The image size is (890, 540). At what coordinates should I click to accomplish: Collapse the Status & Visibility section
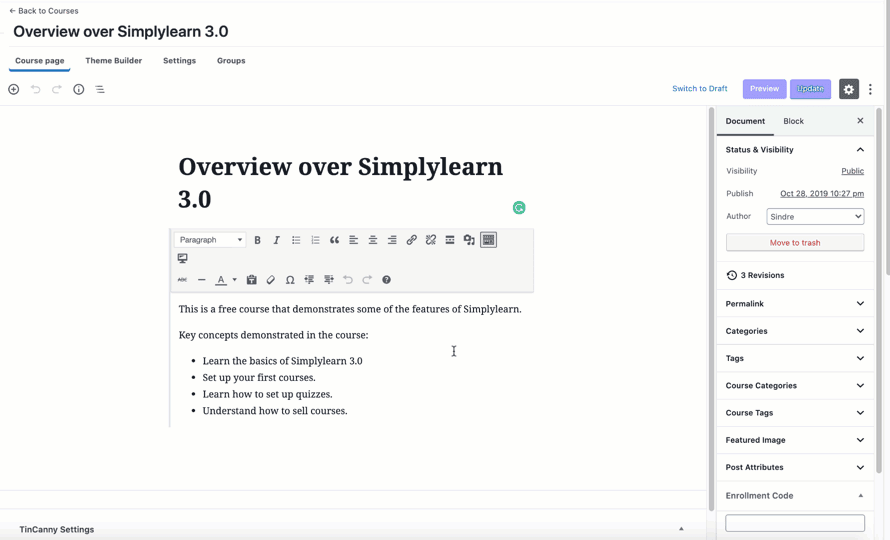tap(859, 150)
